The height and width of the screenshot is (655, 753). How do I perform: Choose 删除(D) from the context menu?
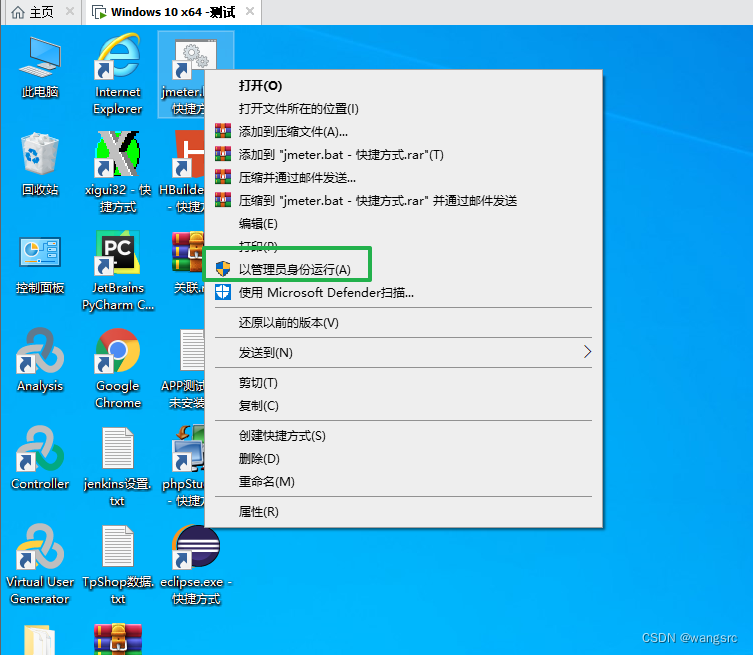pos(403,459)
